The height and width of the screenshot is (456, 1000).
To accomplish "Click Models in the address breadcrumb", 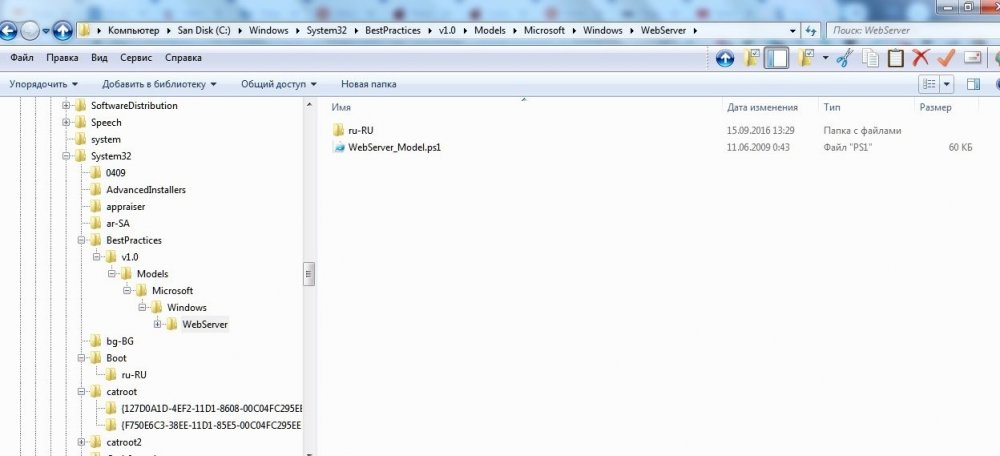I will coord(490,30).
